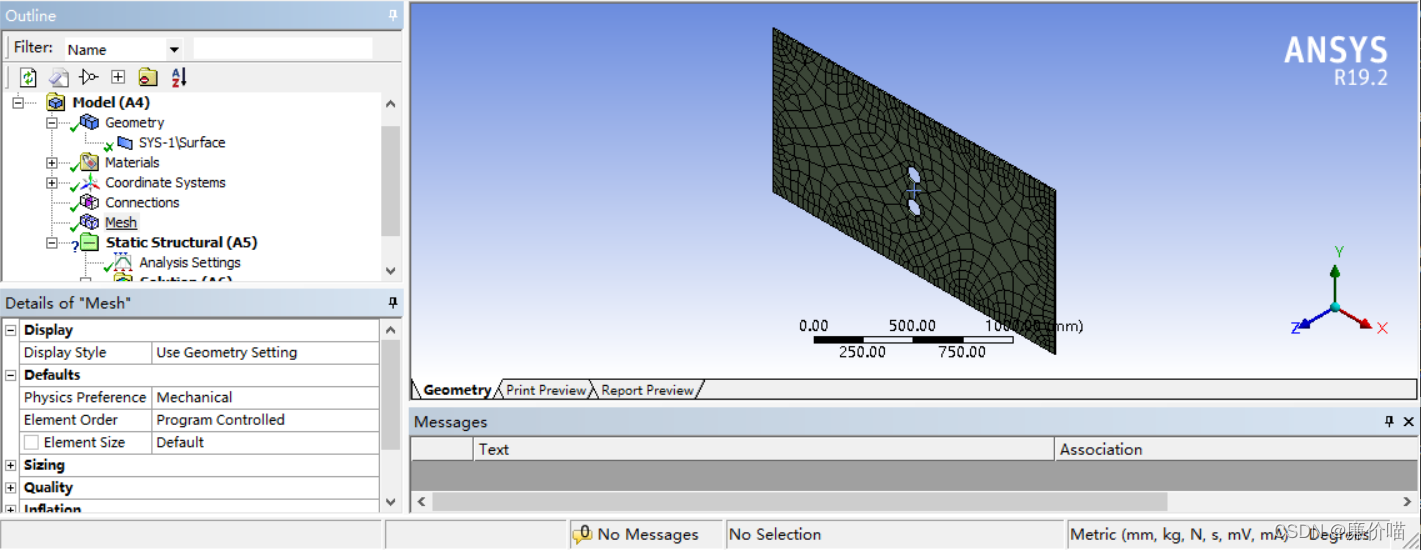Click the Connections node icon

pos(89,202)
